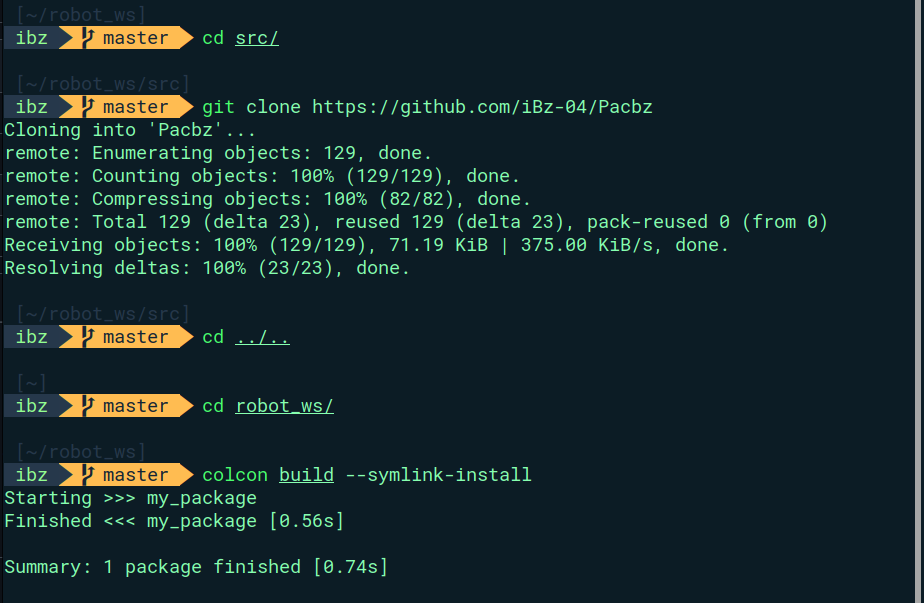
Task: Click the 'Summary: 1 package finished' line
Action: click(196, 567)
